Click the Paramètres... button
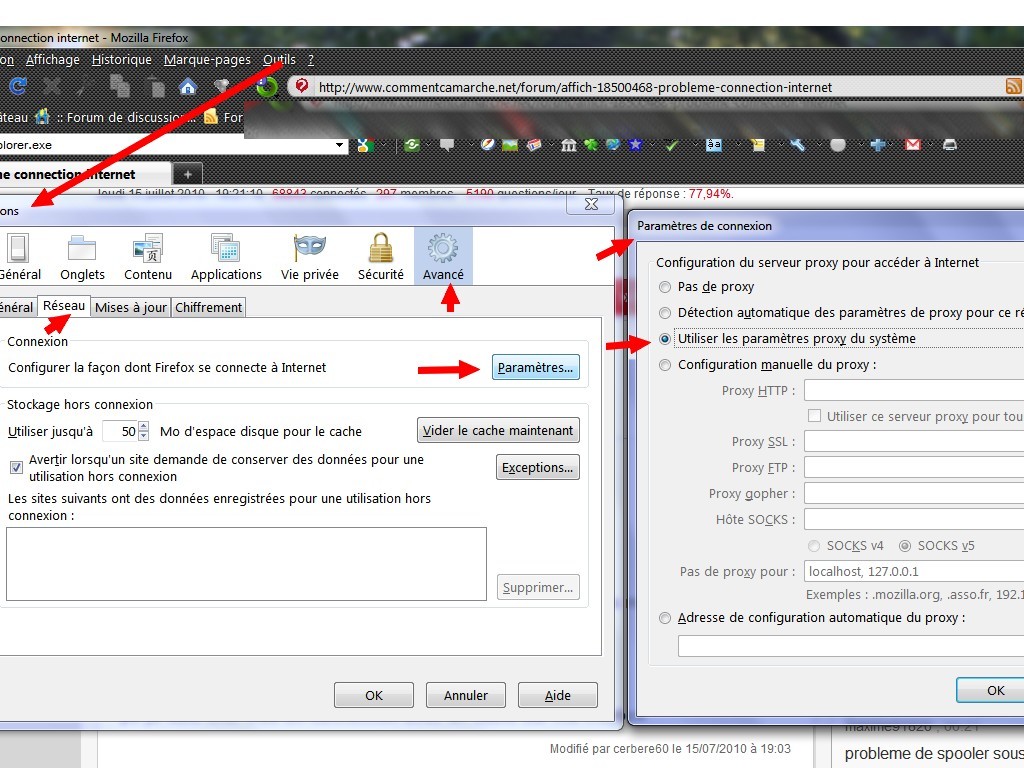The width and height of the screenshot is (1024, 768). click(536, 368)
